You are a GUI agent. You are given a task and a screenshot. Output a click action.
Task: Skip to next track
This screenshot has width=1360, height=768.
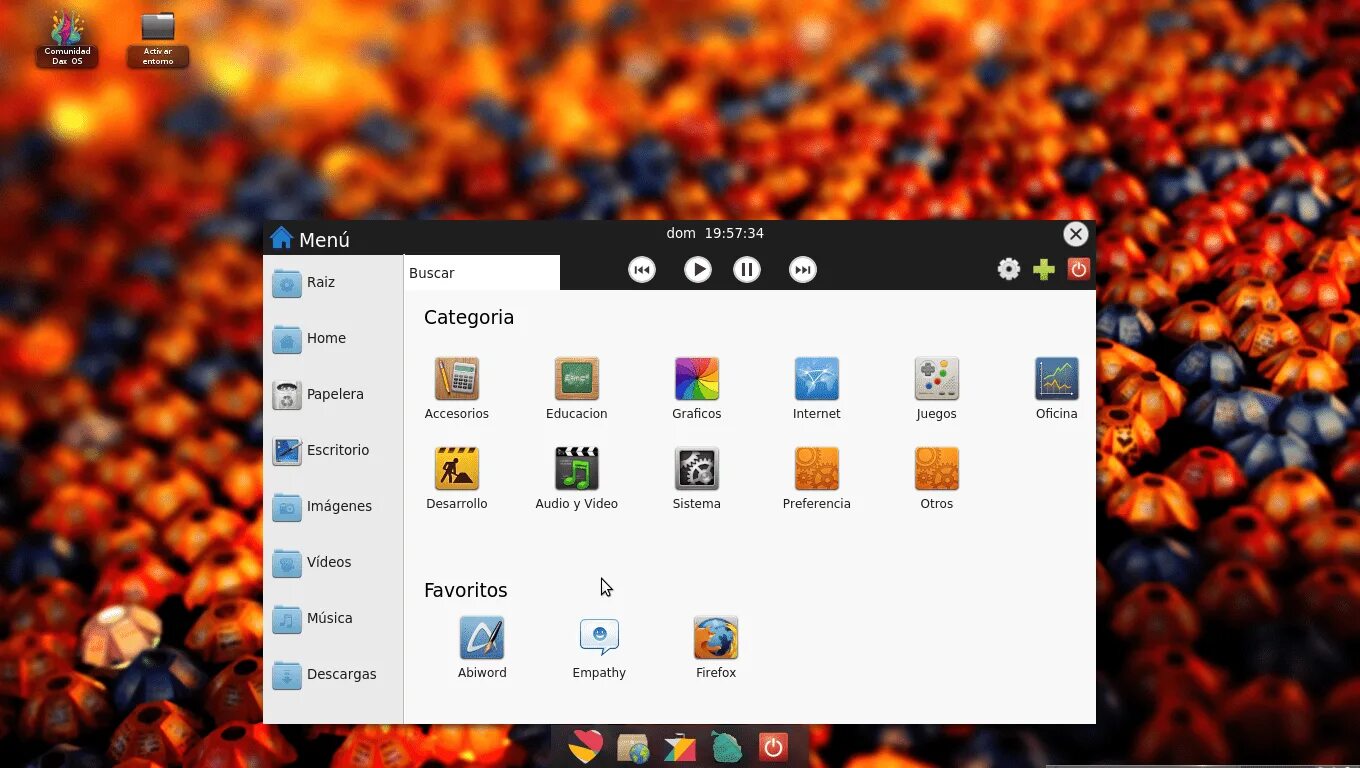(x=802, y=270)
